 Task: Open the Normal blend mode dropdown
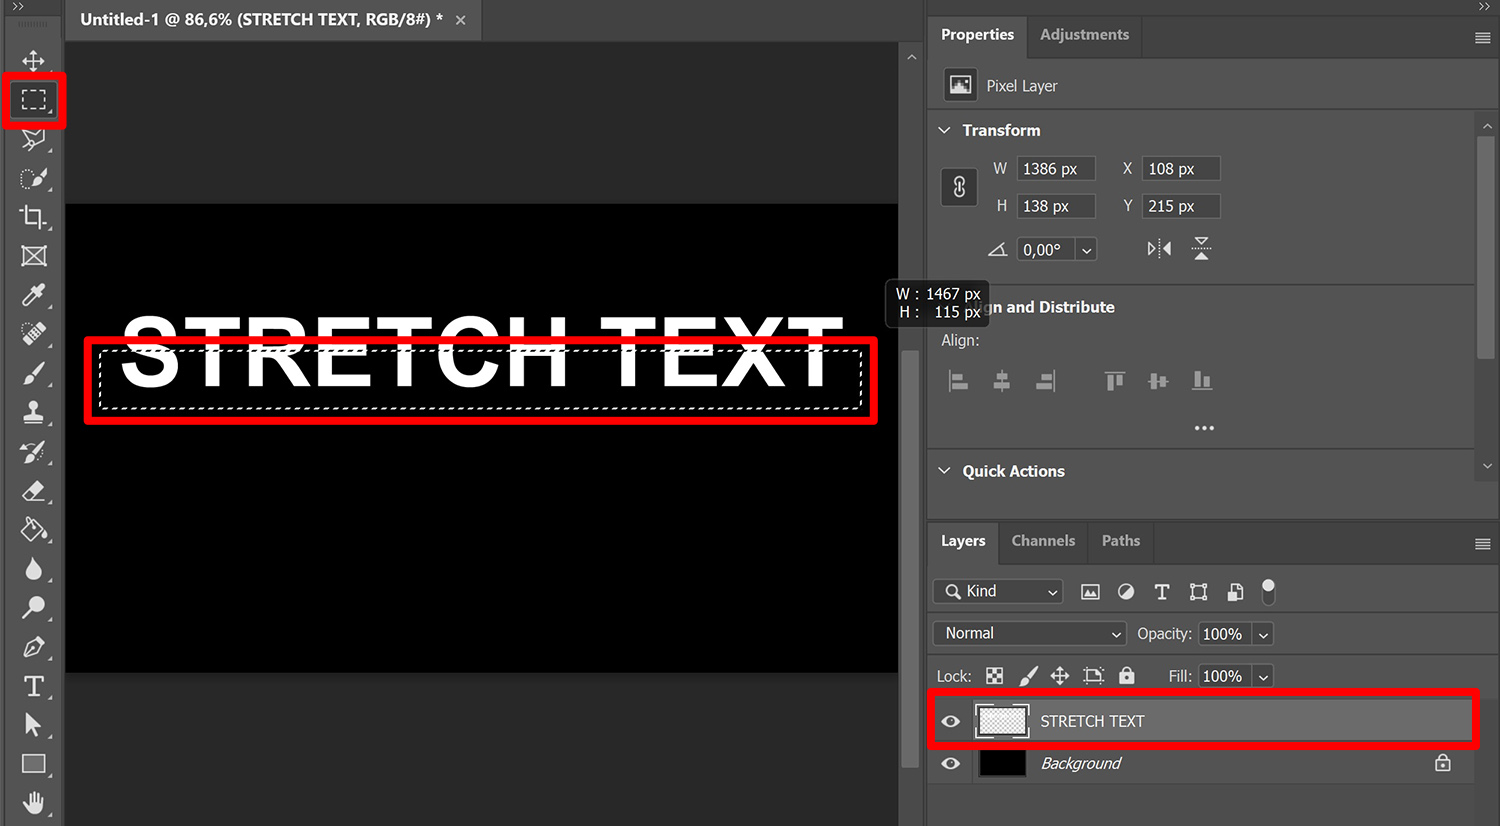1029,633
